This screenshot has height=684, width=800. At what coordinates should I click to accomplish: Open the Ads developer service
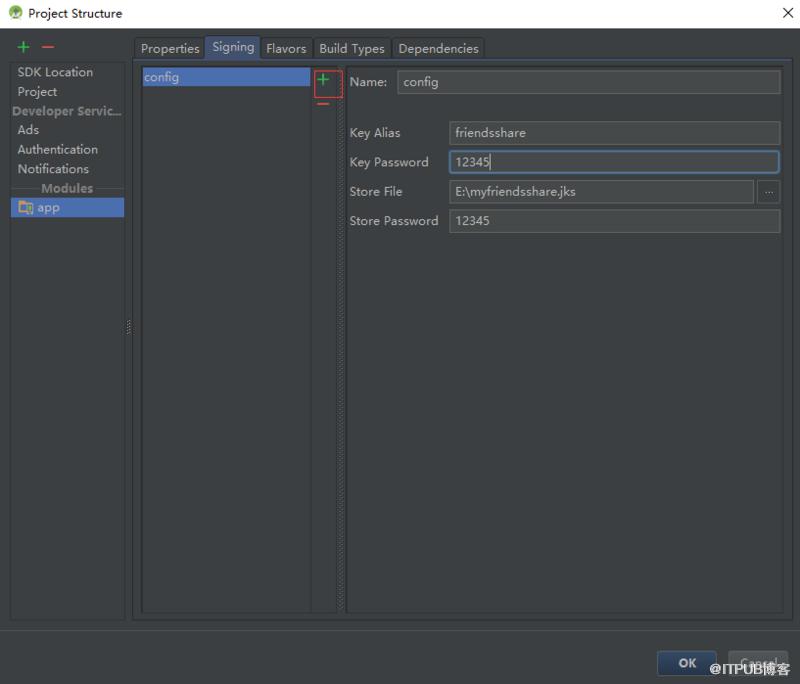(28, 130)
